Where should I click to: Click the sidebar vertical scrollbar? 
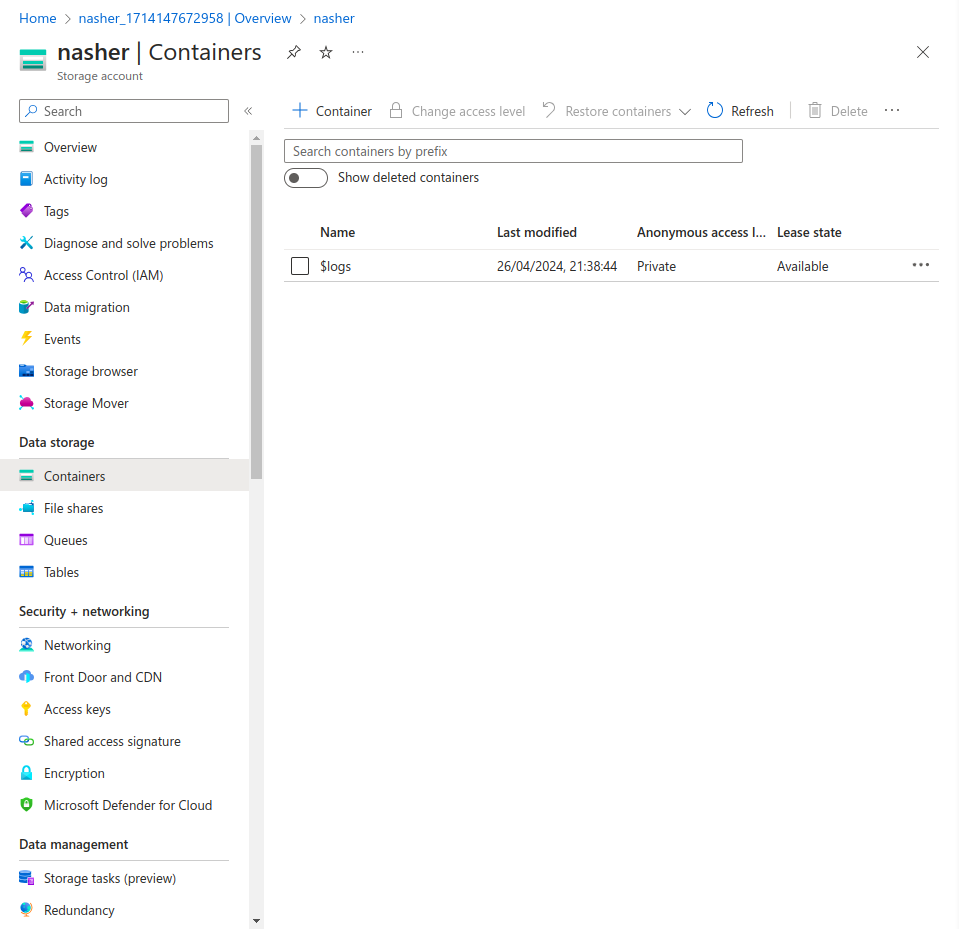coord(257,310)
